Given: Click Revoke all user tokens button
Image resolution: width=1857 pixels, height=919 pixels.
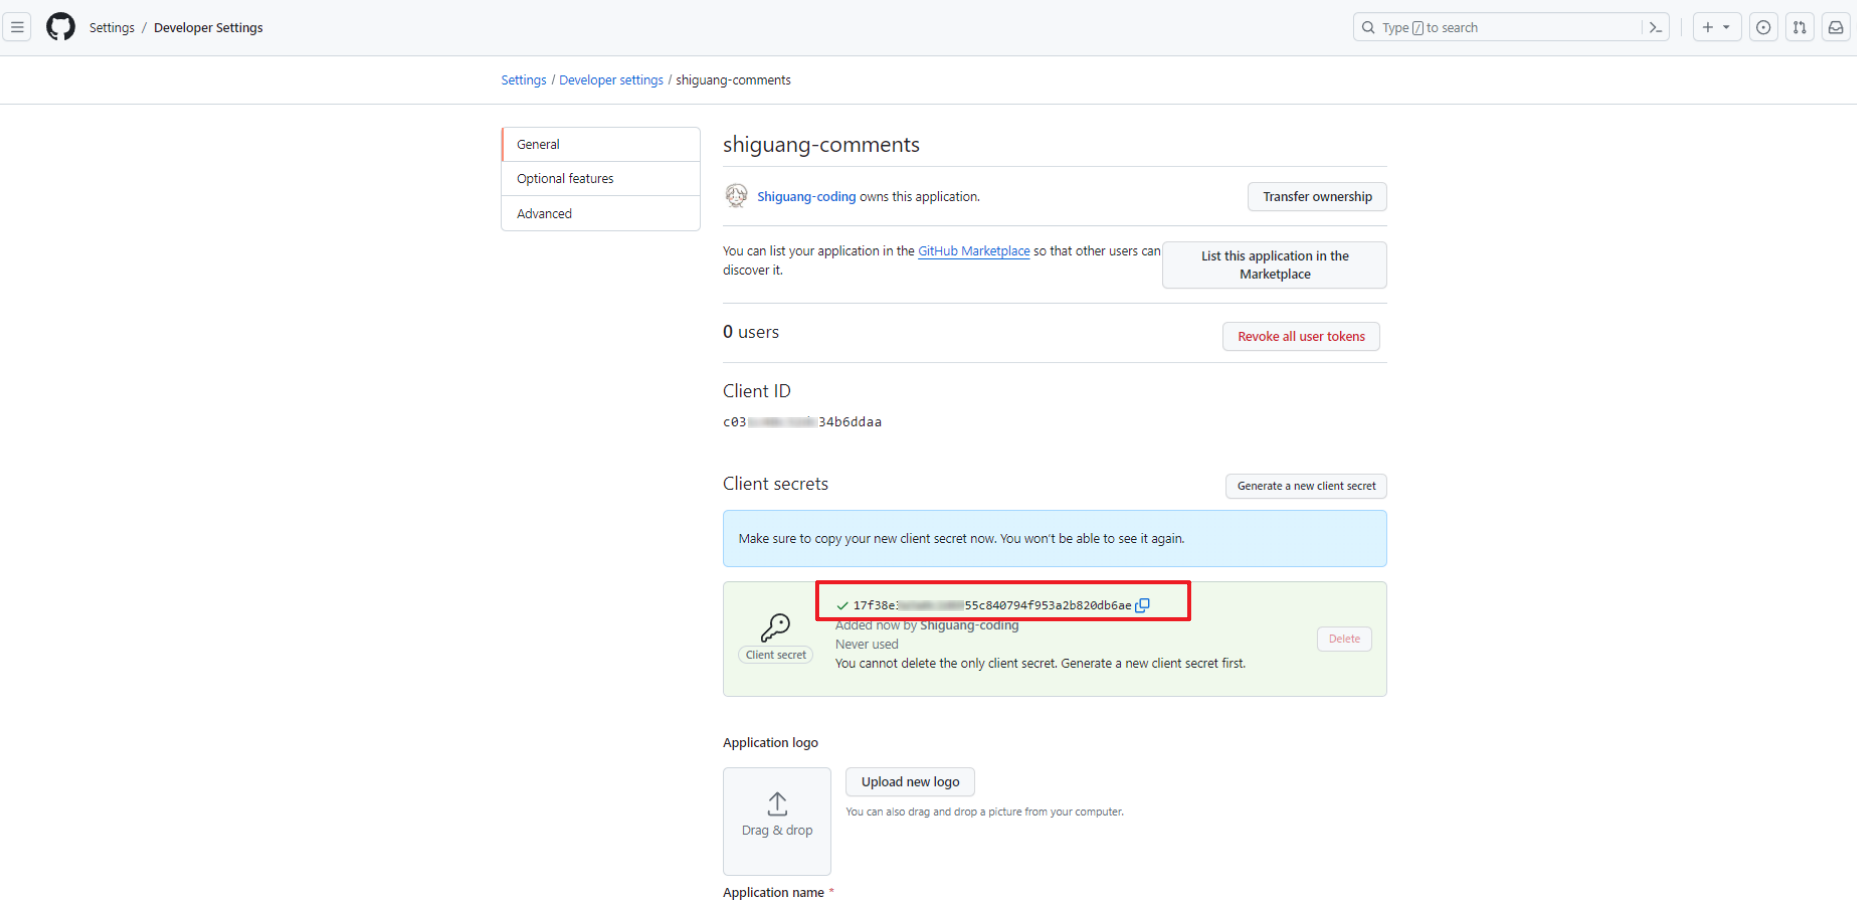Looking at the screenshot, I should pyautogui.click(x=1301, y=337).
